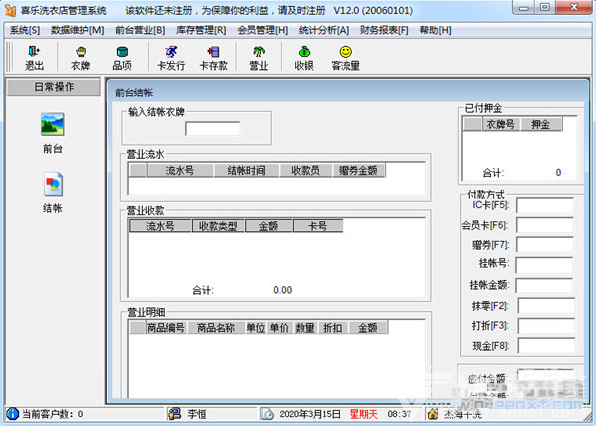The image size is (596, 426).
Task: Open the 营业 palm tree icon
Action: pyautogui.click(x=259, y=57)
